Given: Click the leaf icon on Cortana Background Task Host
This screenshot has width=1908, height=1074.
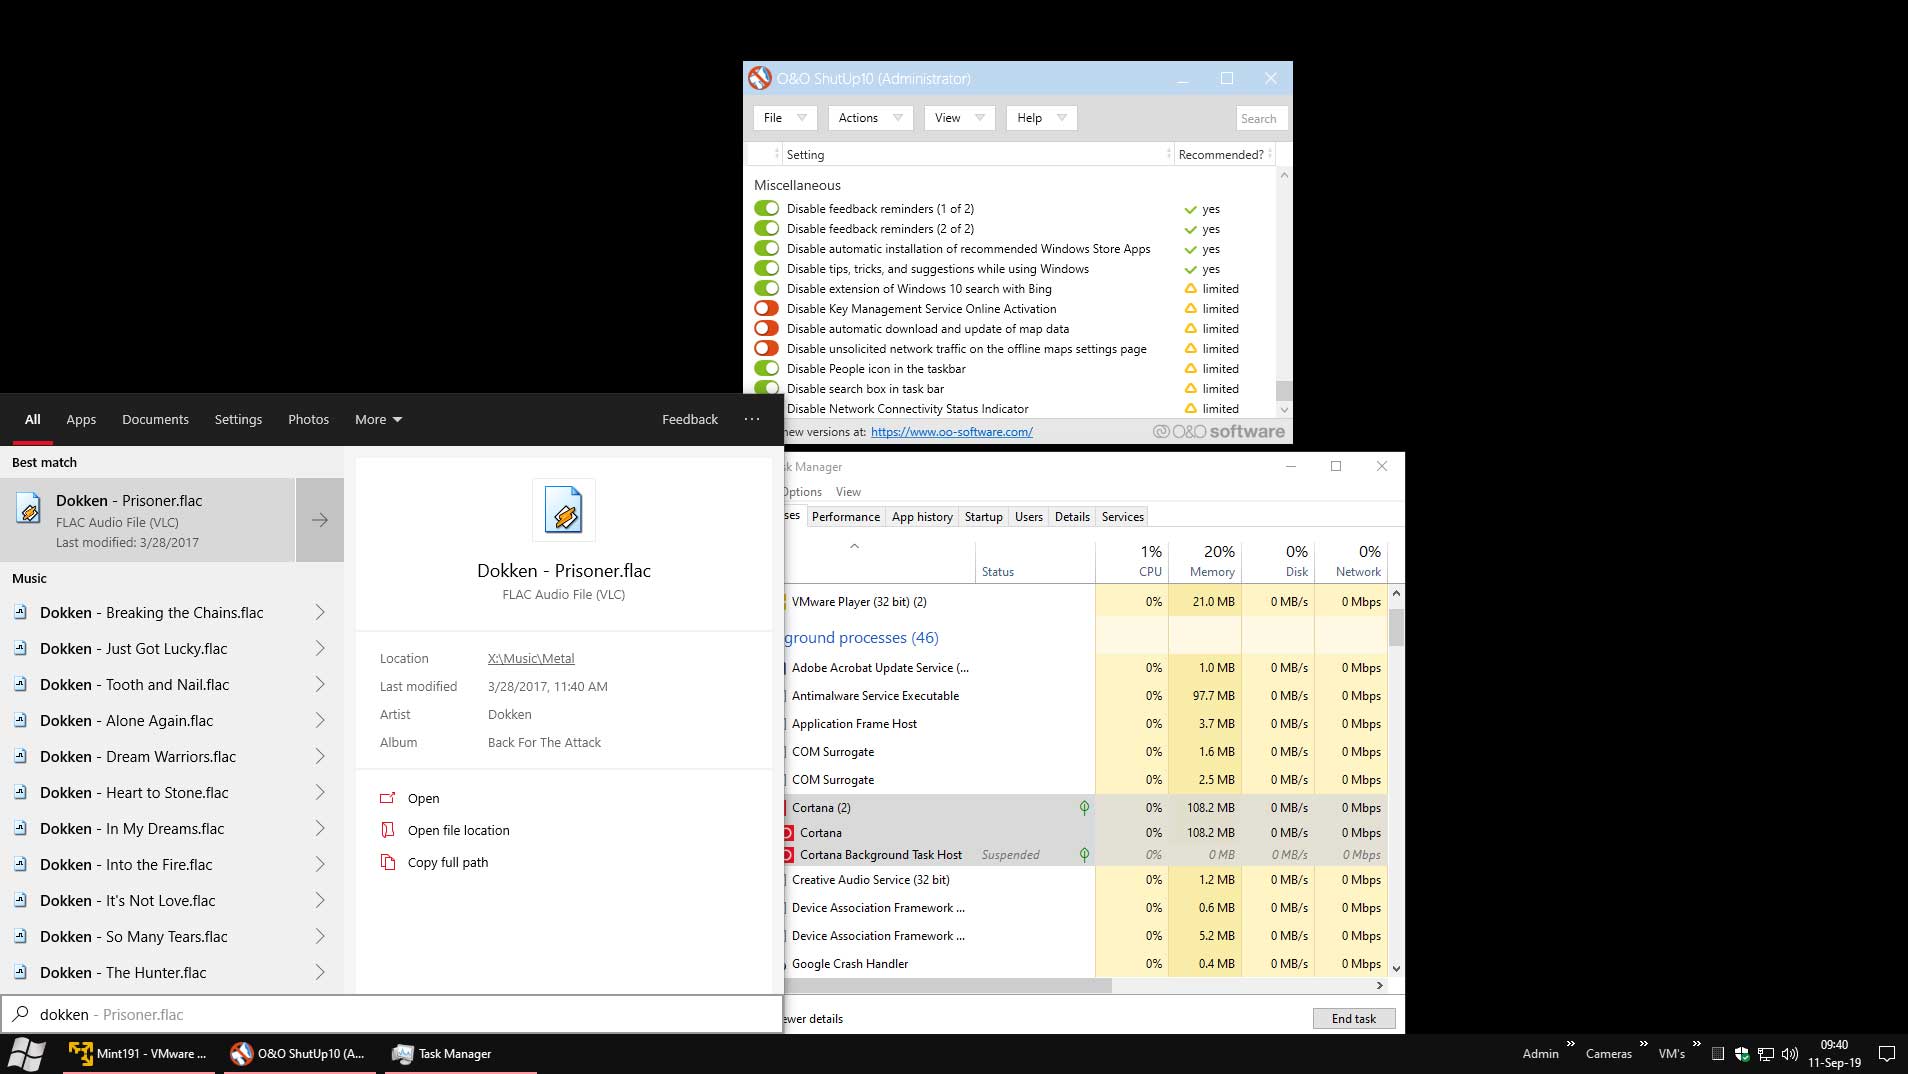Looking at the screenshot, I should pyautogui.click(x=1084, y=855).
